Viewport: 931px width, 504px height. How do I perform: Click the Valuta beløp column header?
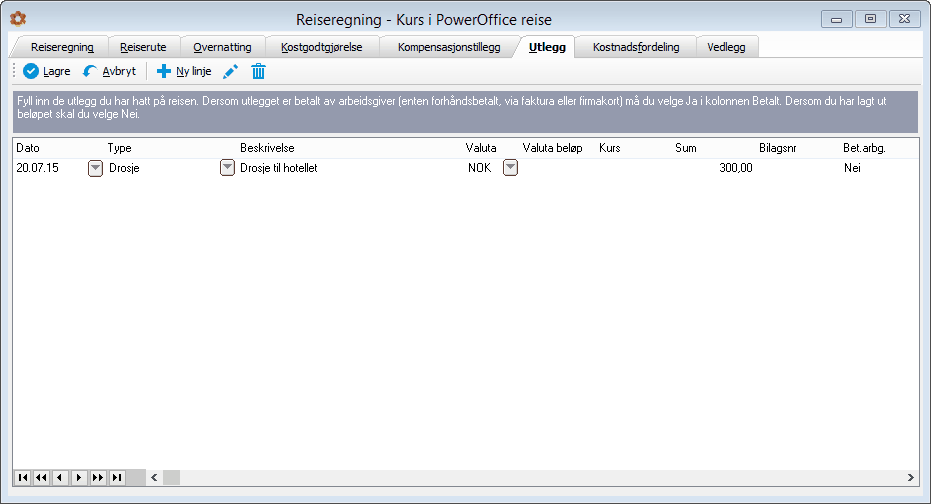pos(552,148)
